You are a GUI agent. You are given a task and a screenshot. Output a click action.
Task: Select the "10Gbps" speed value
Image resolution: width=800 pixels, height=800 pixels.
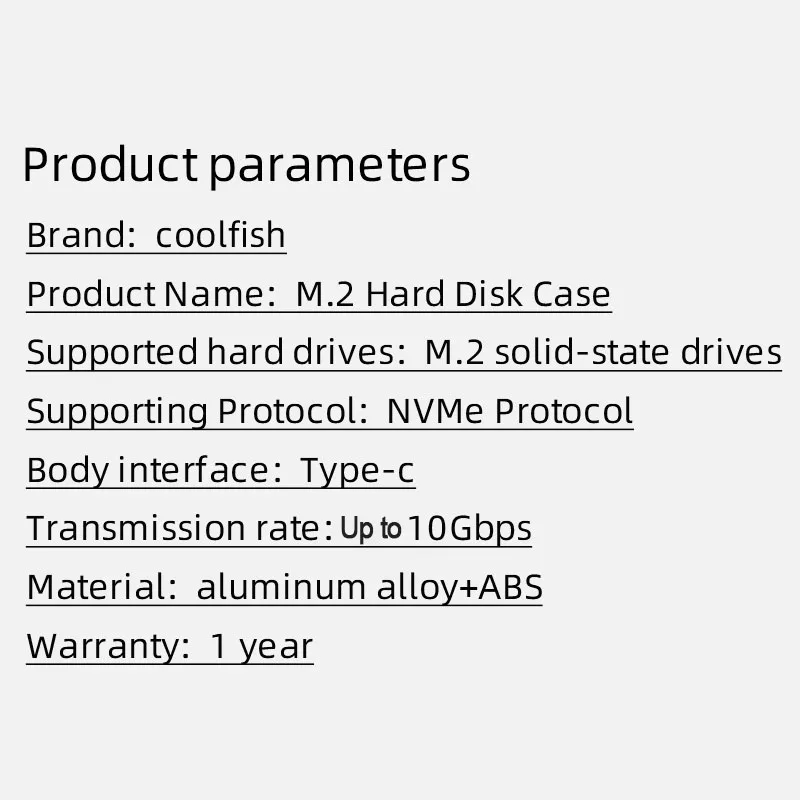click(x=469, y=528)
